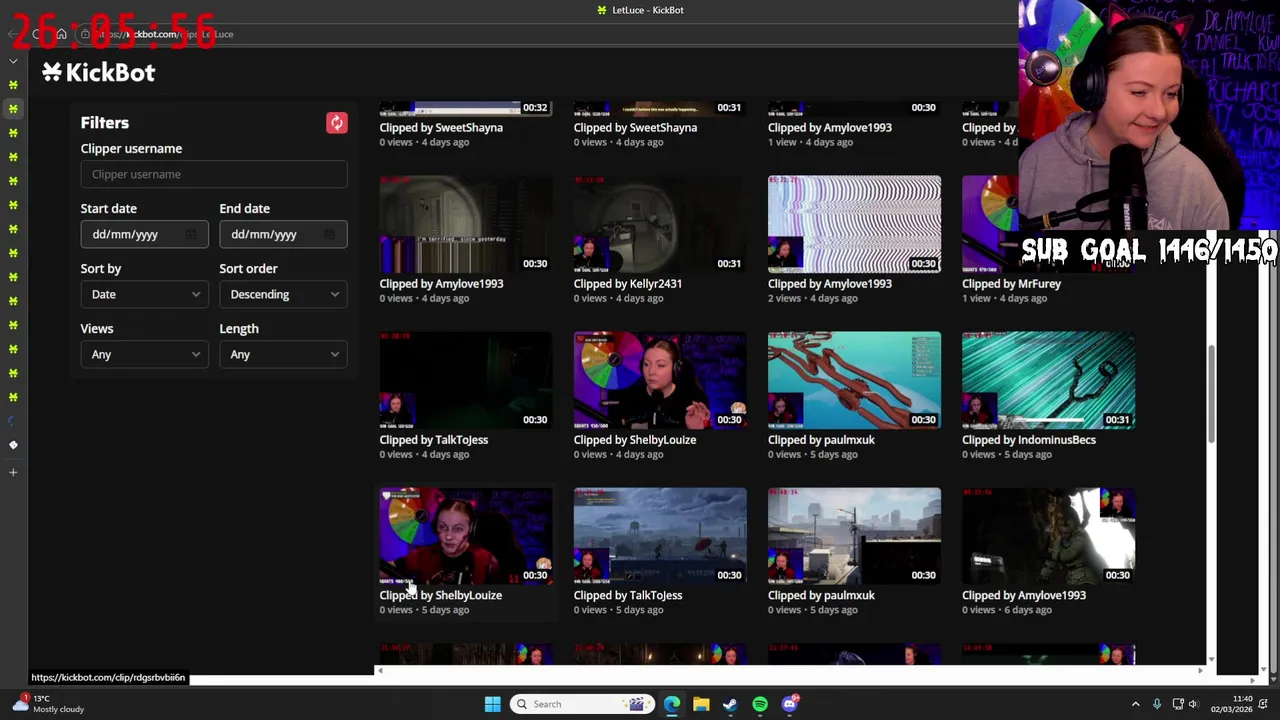Screen dimensions: 1280x720
Task: Click the End date input field
Action: [x=283, y=234]
